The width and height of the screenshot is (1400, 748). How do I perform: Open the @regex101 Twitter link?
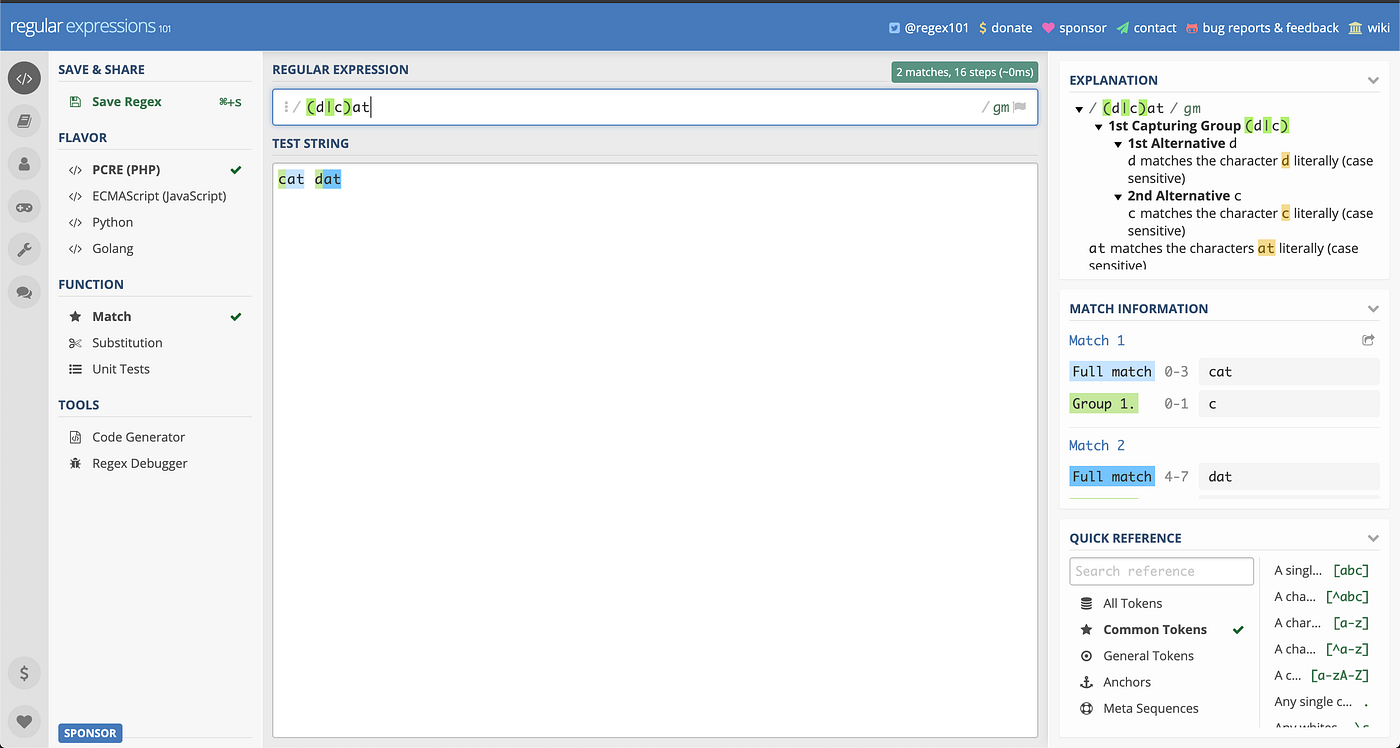point(937,28)
